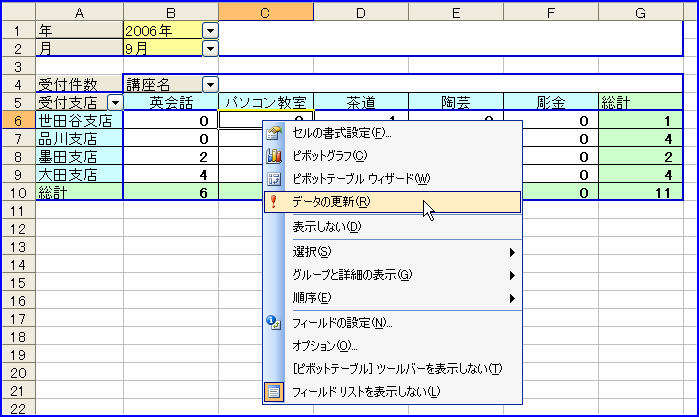Click the 英会話 column header cell
Screen dimensions: 699x417
click(171, 102)
